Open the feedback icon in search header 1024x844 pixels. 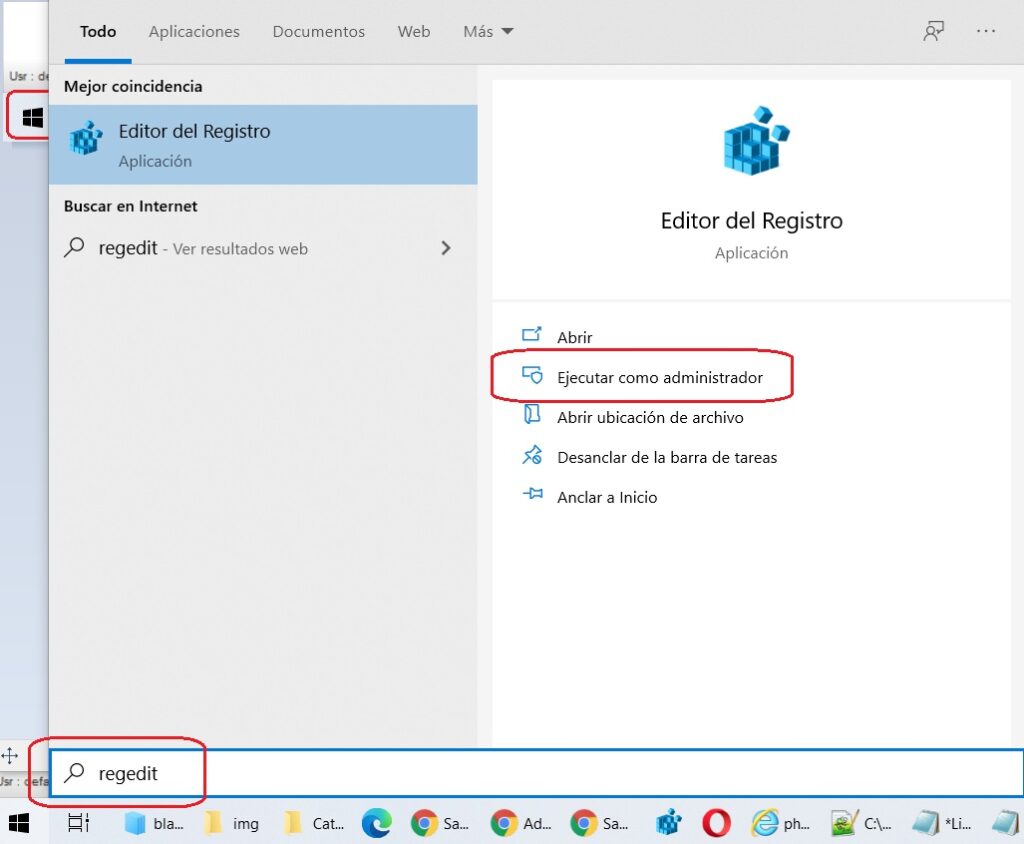pos(933,32)
